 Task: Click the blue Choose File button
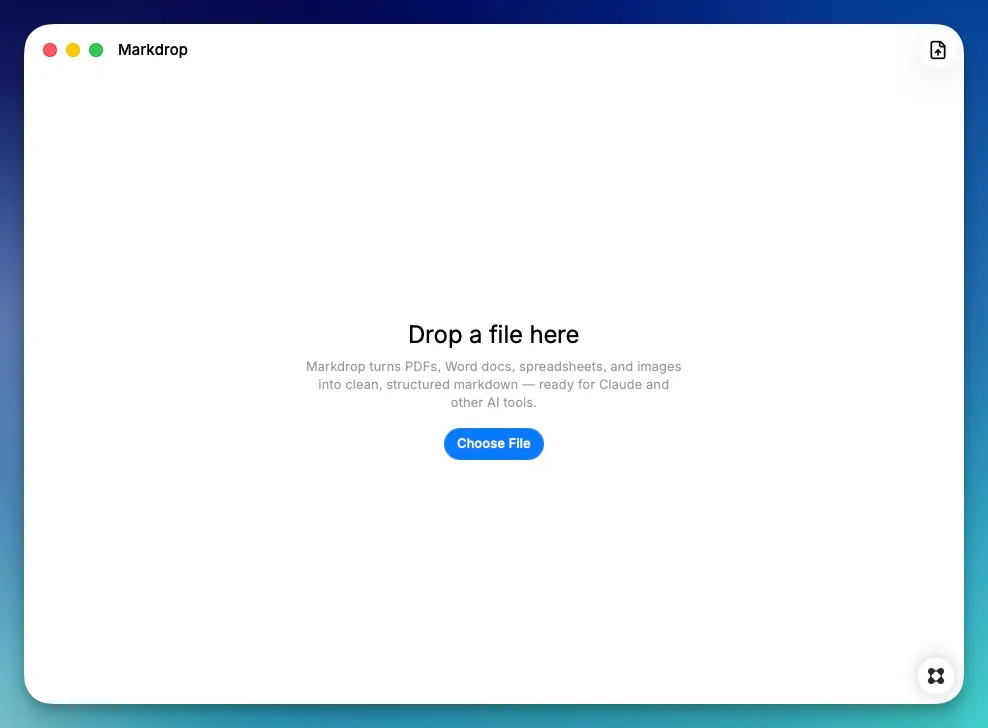[493, 444]
